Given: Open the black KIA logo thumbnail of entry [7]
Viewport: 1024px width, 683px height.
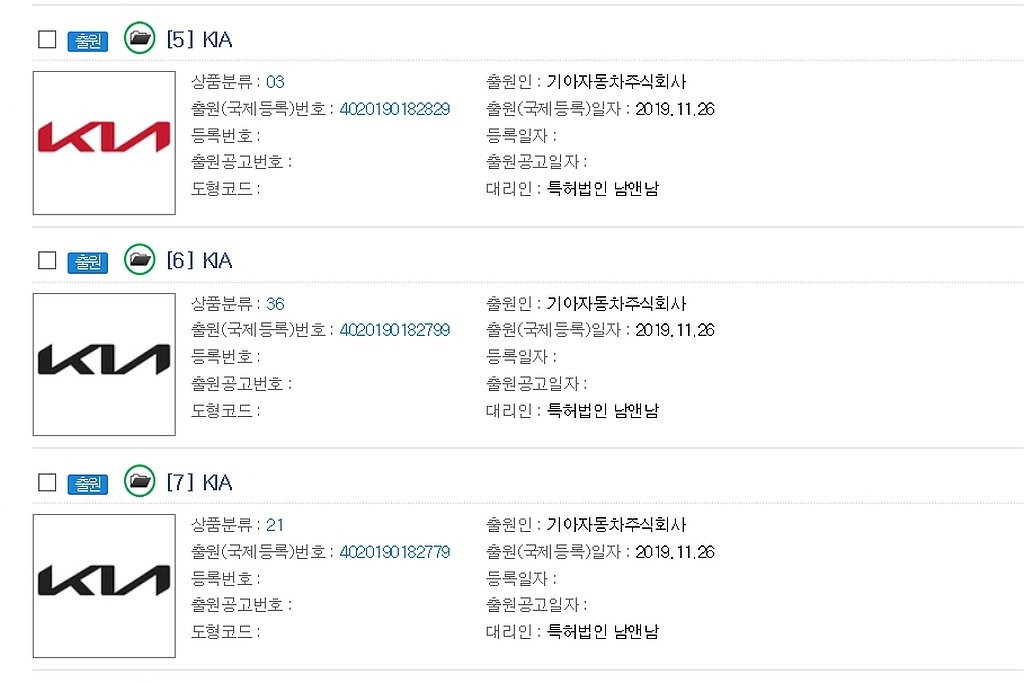Looking at the screenshot, I should pyautogui.click(x=104, y=586).
